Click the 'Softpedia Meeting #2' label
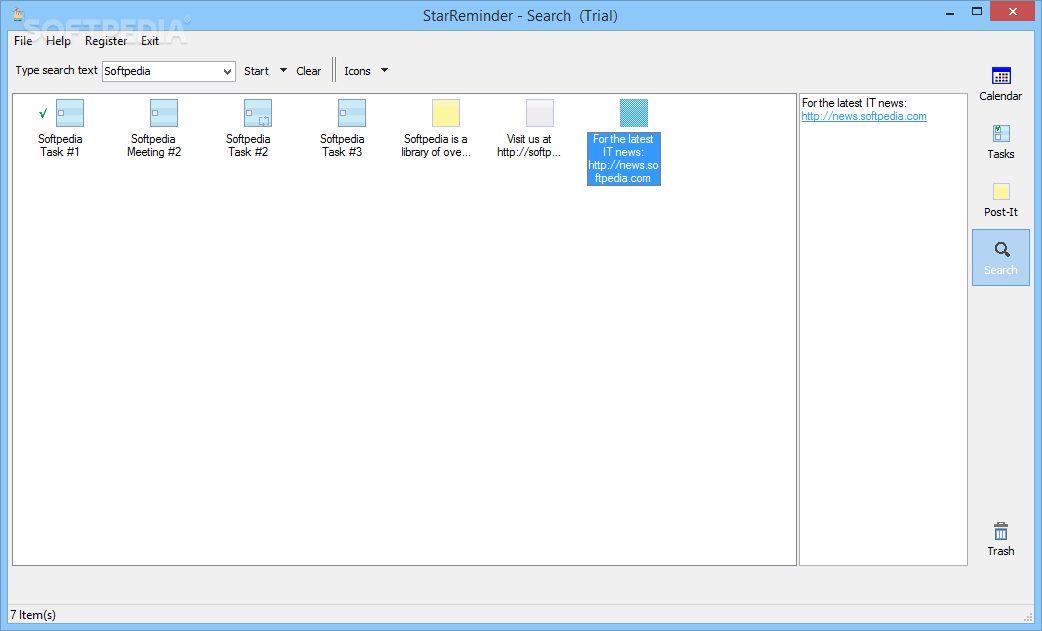This screenshot has width=1042, height=631. [154, 145]
